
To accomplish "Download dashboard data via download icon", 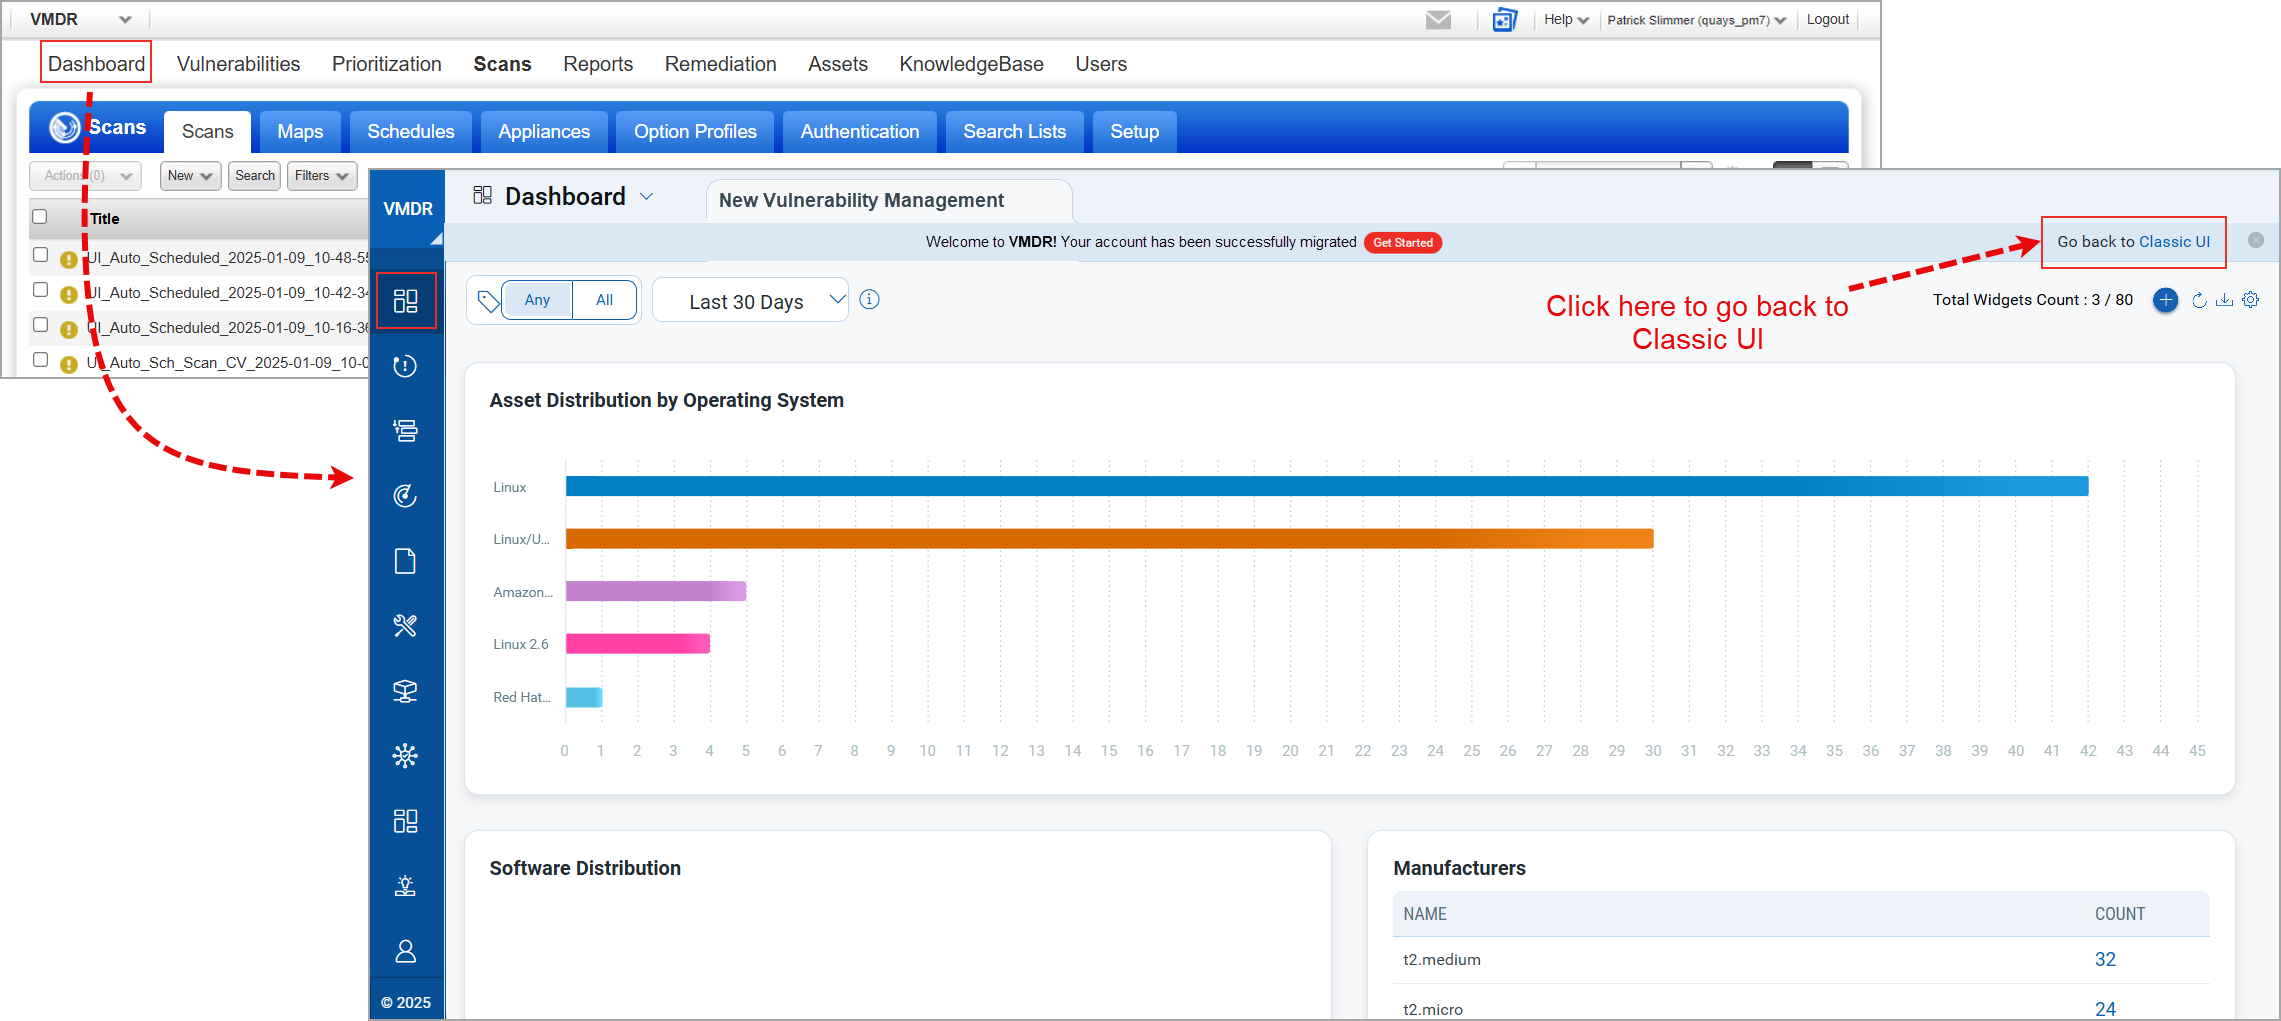I will [x=2224, y=299].
